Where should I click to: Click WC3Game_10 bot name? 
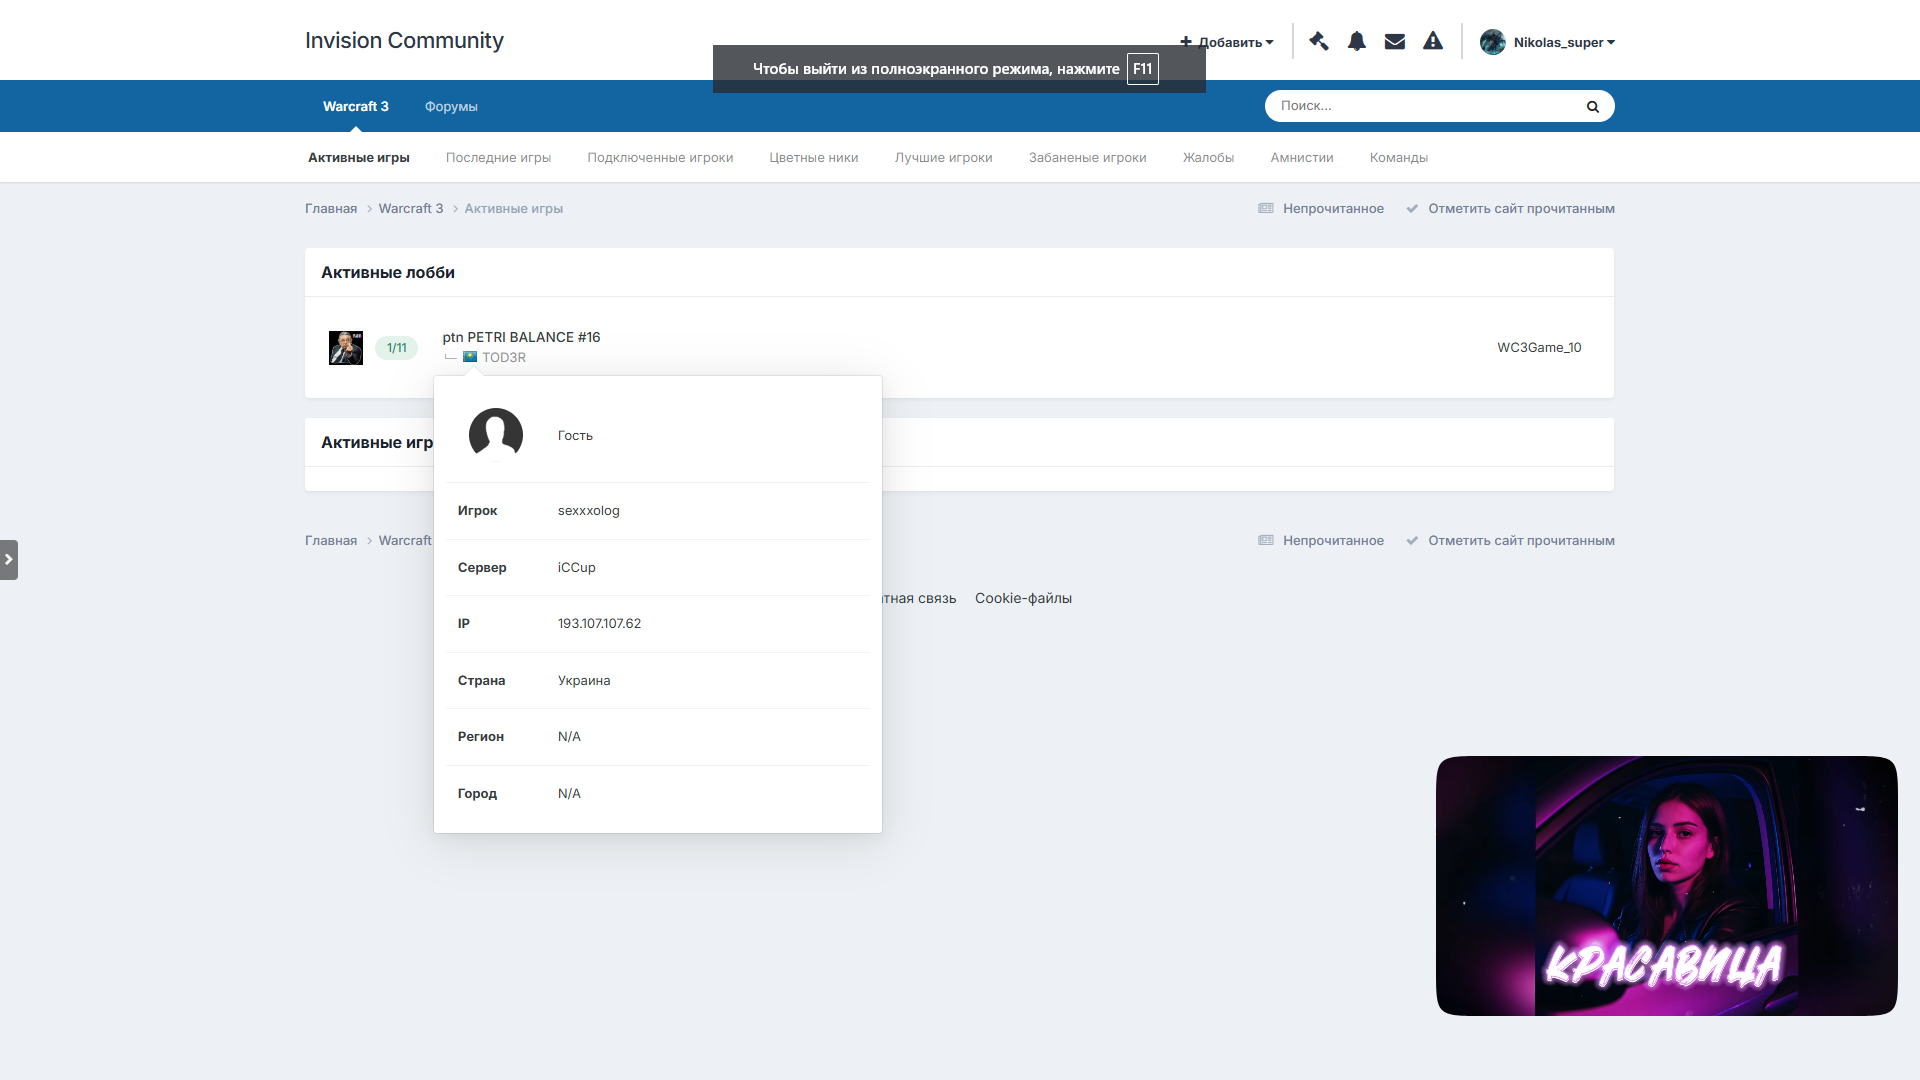1539,348
